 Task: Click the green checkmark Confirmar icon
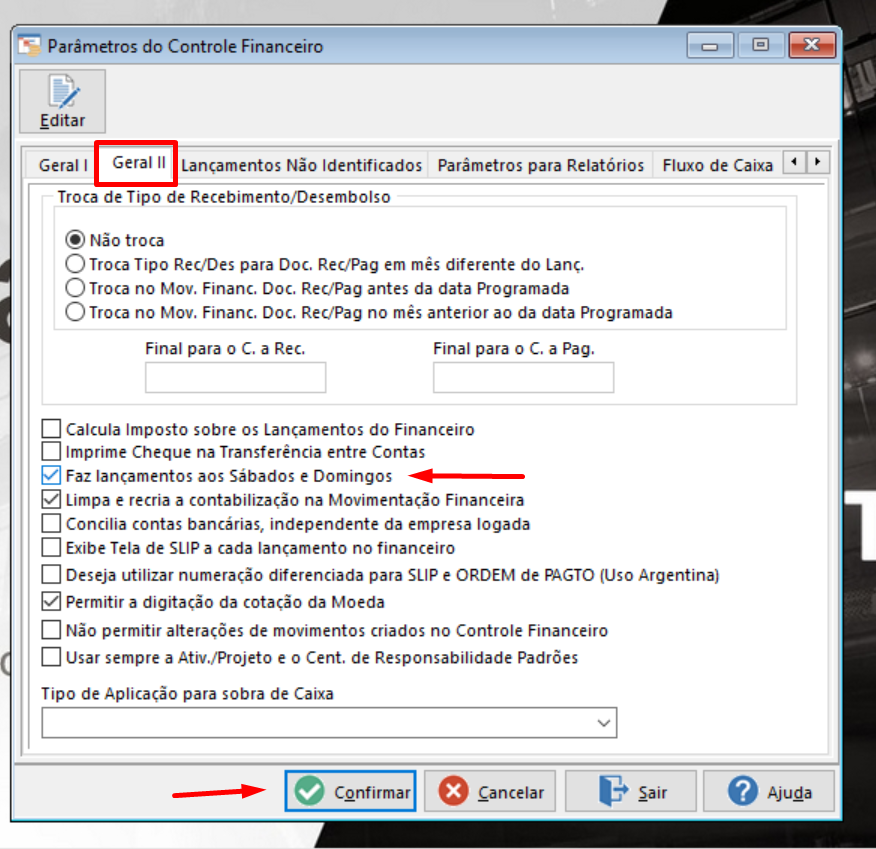click(x=309, y=791)
